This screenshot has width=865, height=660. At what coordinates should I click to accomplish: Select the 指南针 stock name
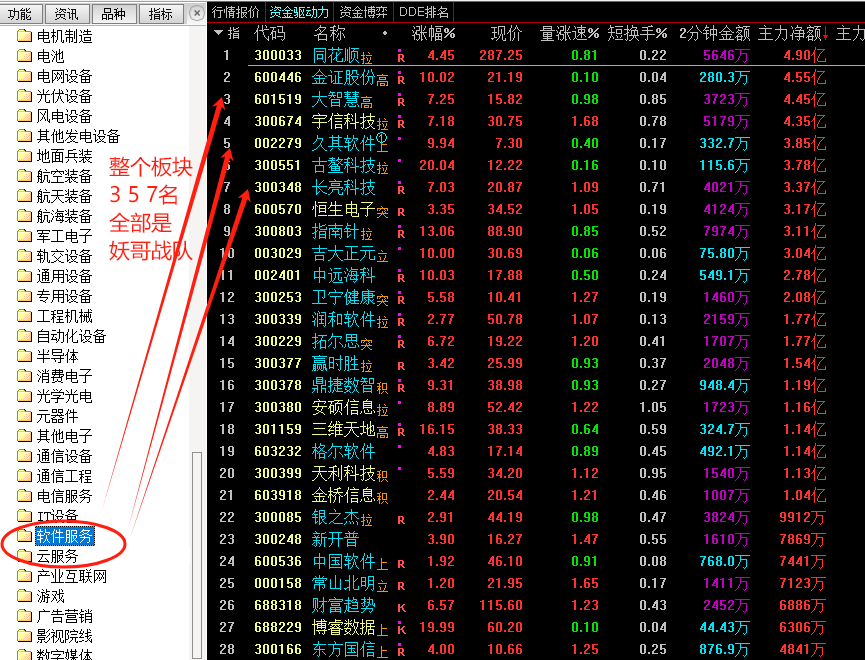(335, 231)
